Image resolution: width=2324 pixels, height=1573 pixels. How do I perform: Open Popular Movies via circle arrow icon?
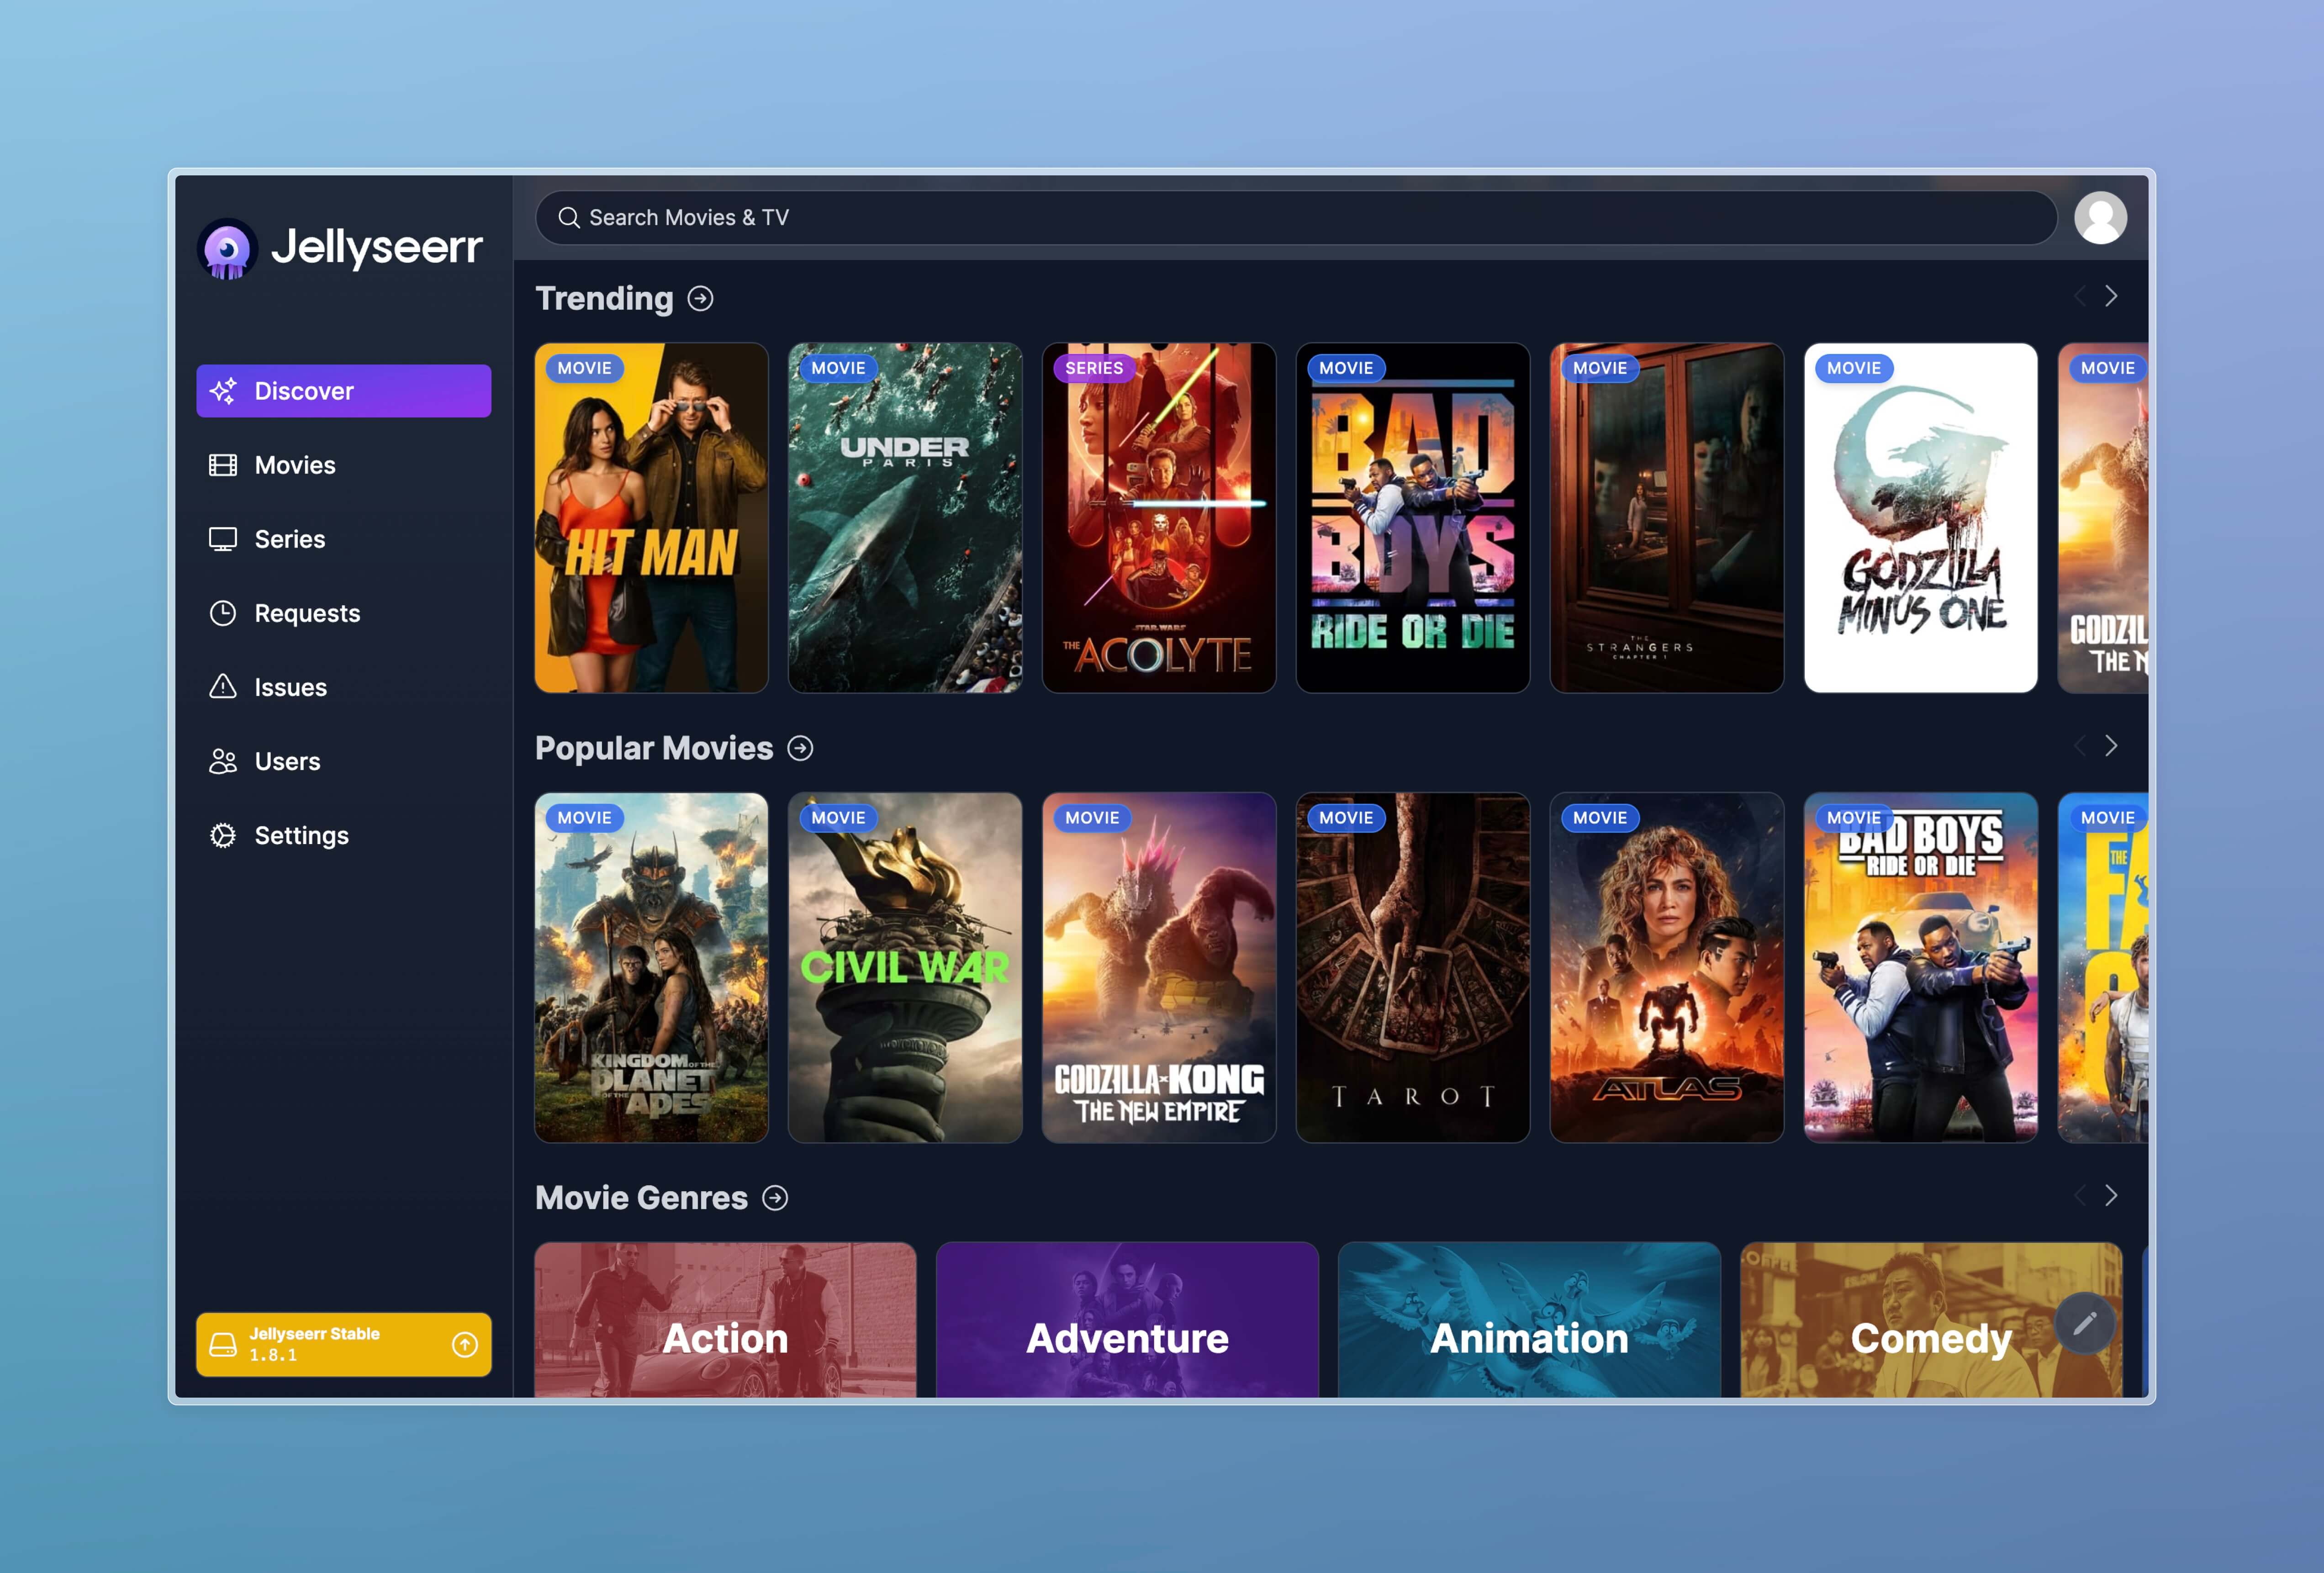point(800,748)
